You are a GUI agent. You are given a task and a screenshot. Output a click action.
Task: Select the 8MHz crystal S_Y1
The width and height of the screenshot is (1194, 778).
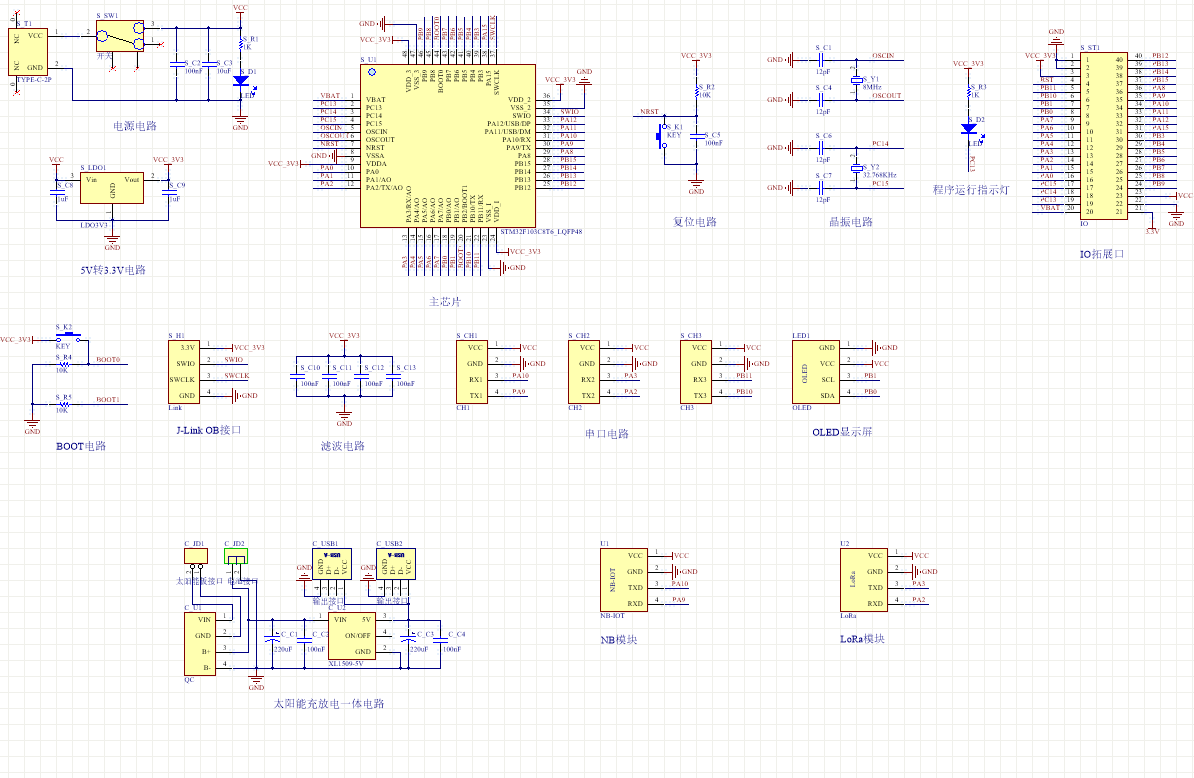(857, 80)
